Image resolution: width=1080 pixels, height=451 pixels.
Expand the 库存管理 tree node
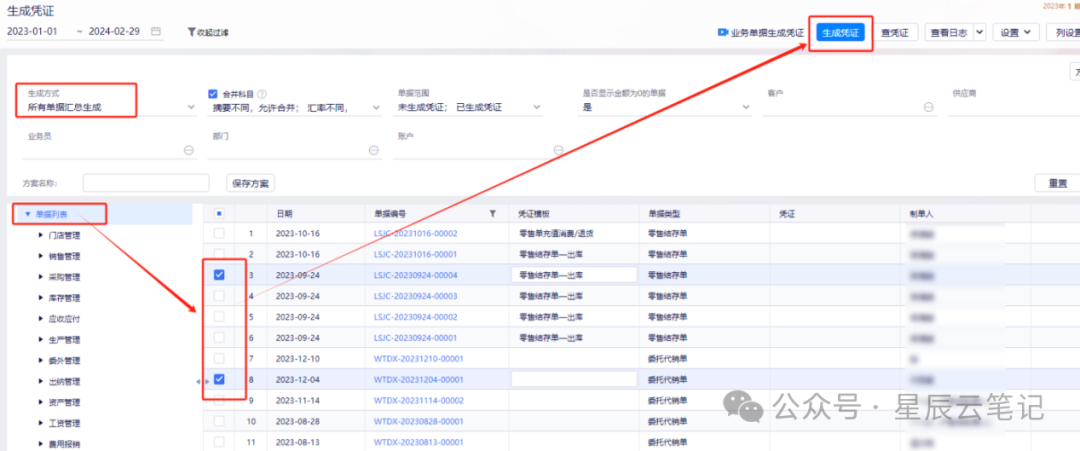tap(41, 298)
